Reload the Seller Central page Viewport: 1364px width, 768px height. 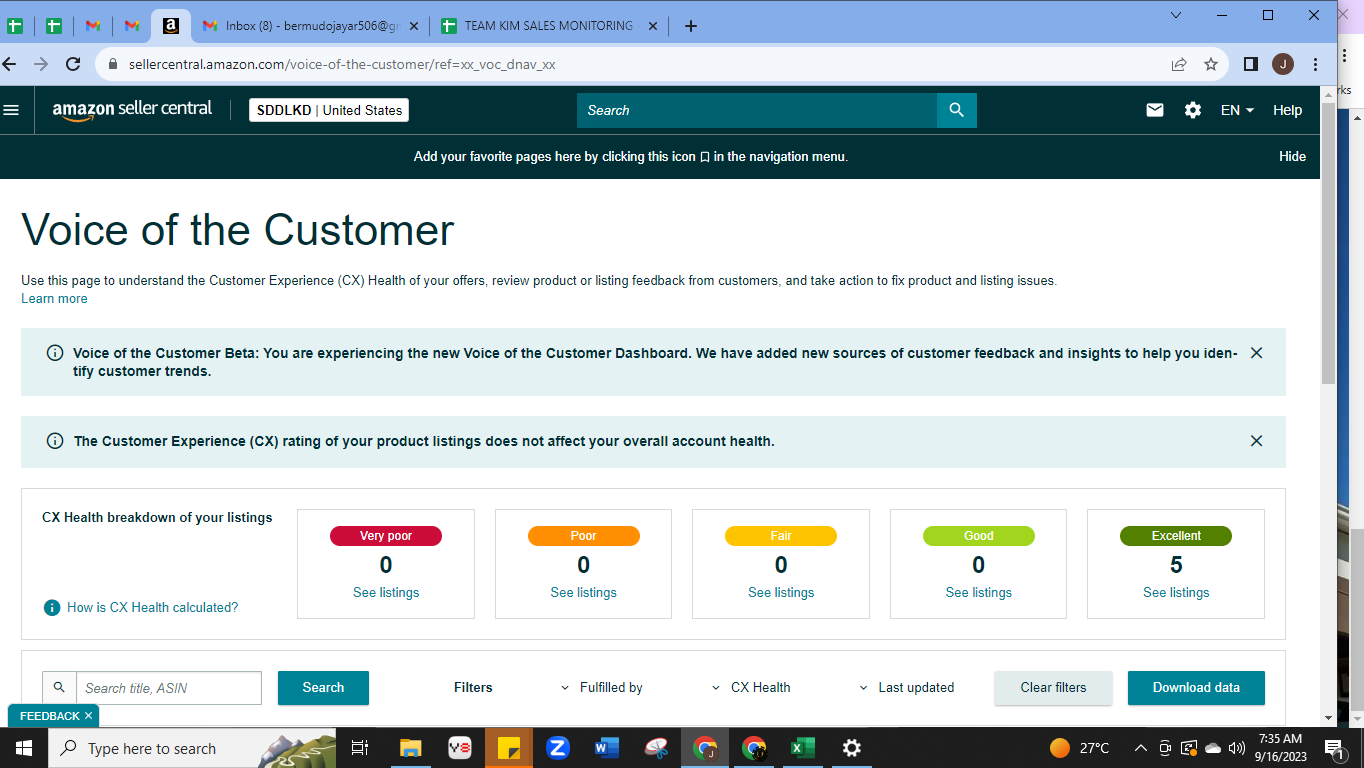click(73, 64)
